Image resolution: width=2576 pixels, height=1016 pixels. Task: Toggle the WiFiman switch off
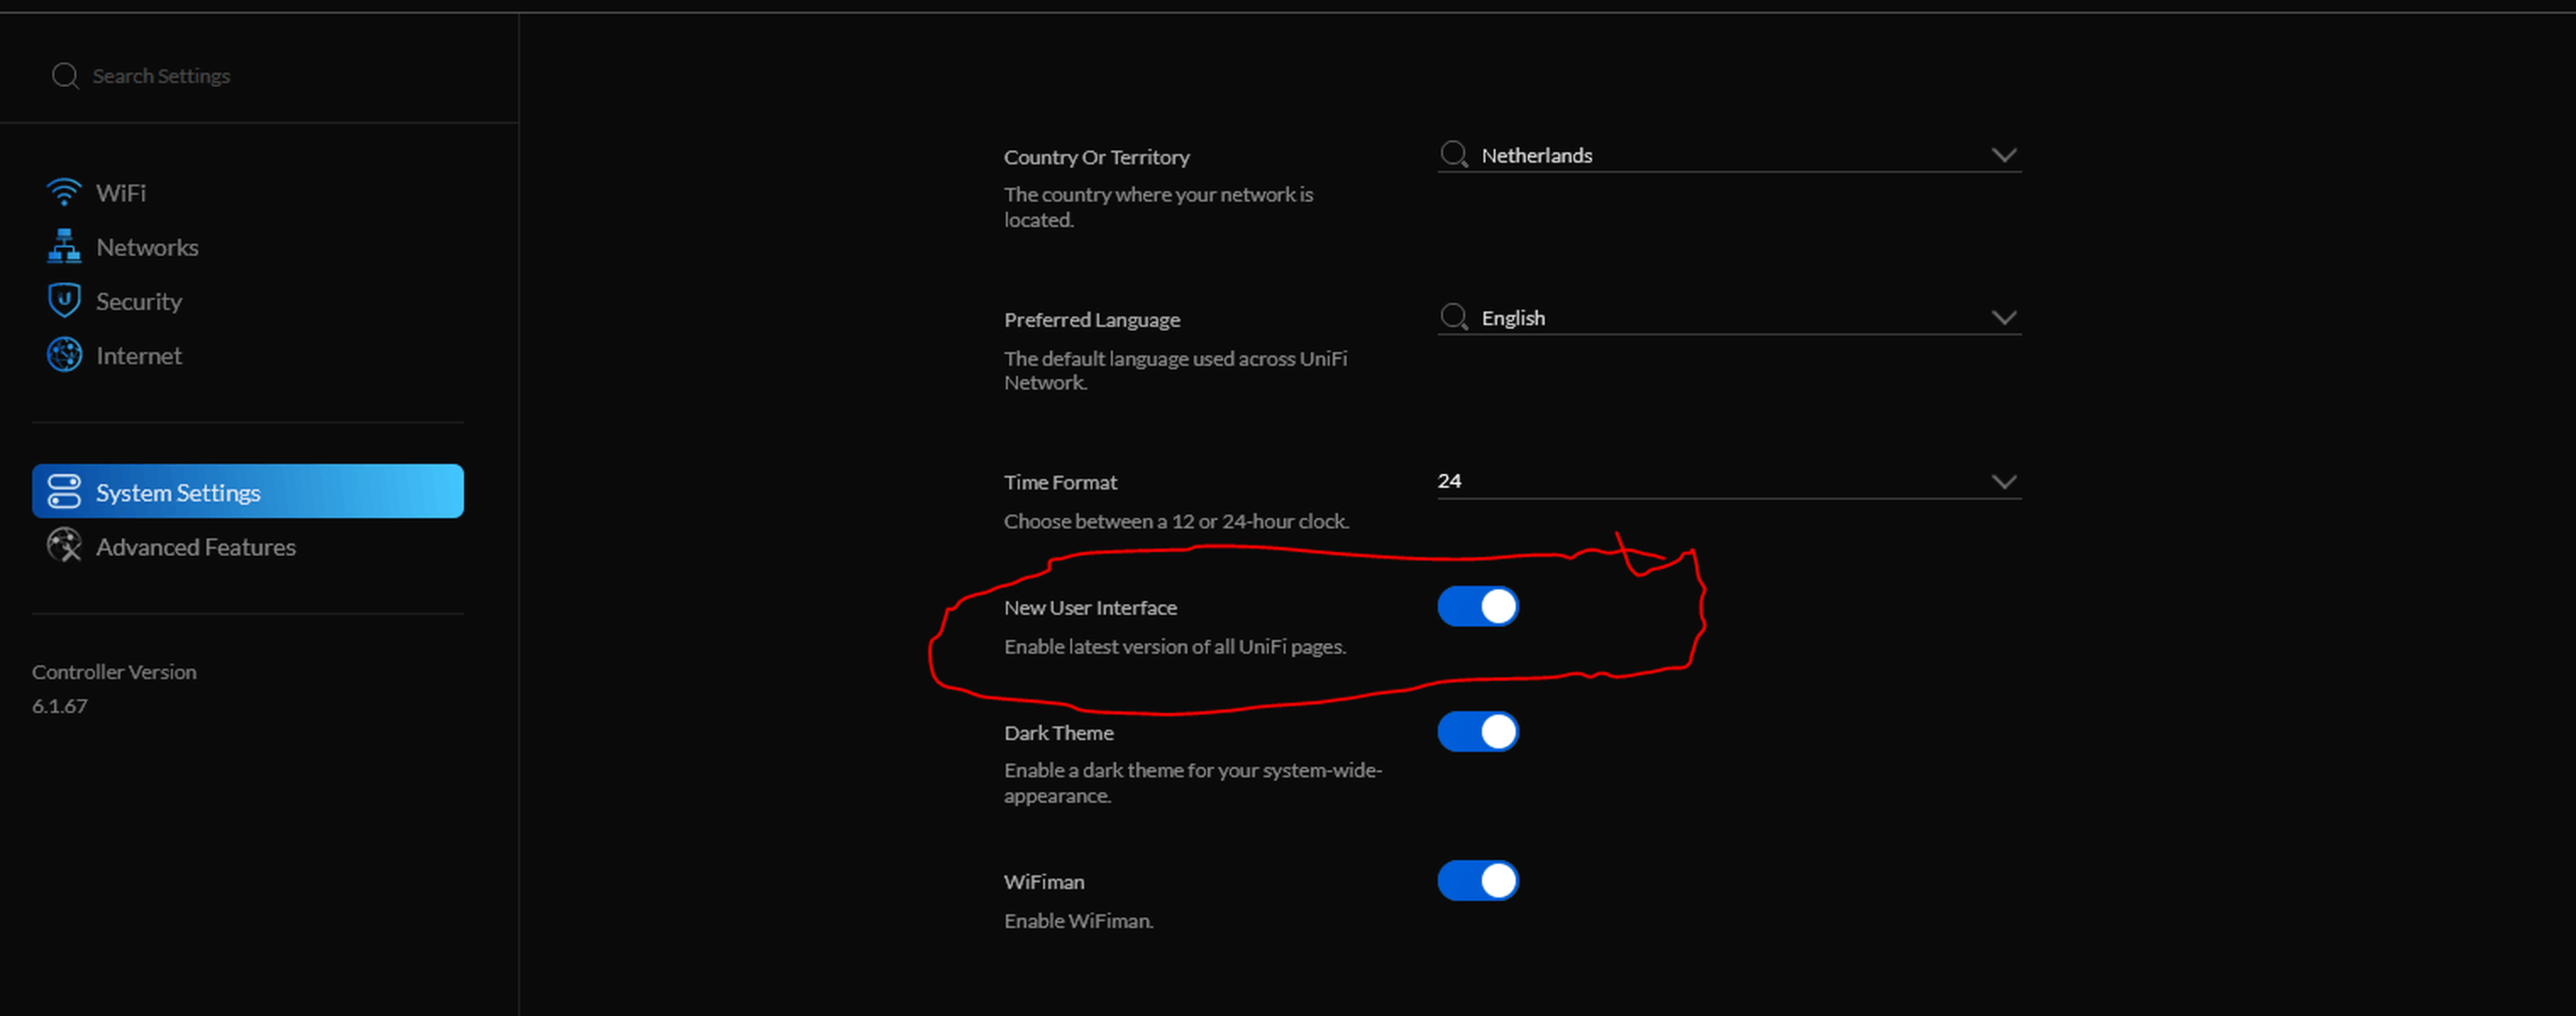1477,880
